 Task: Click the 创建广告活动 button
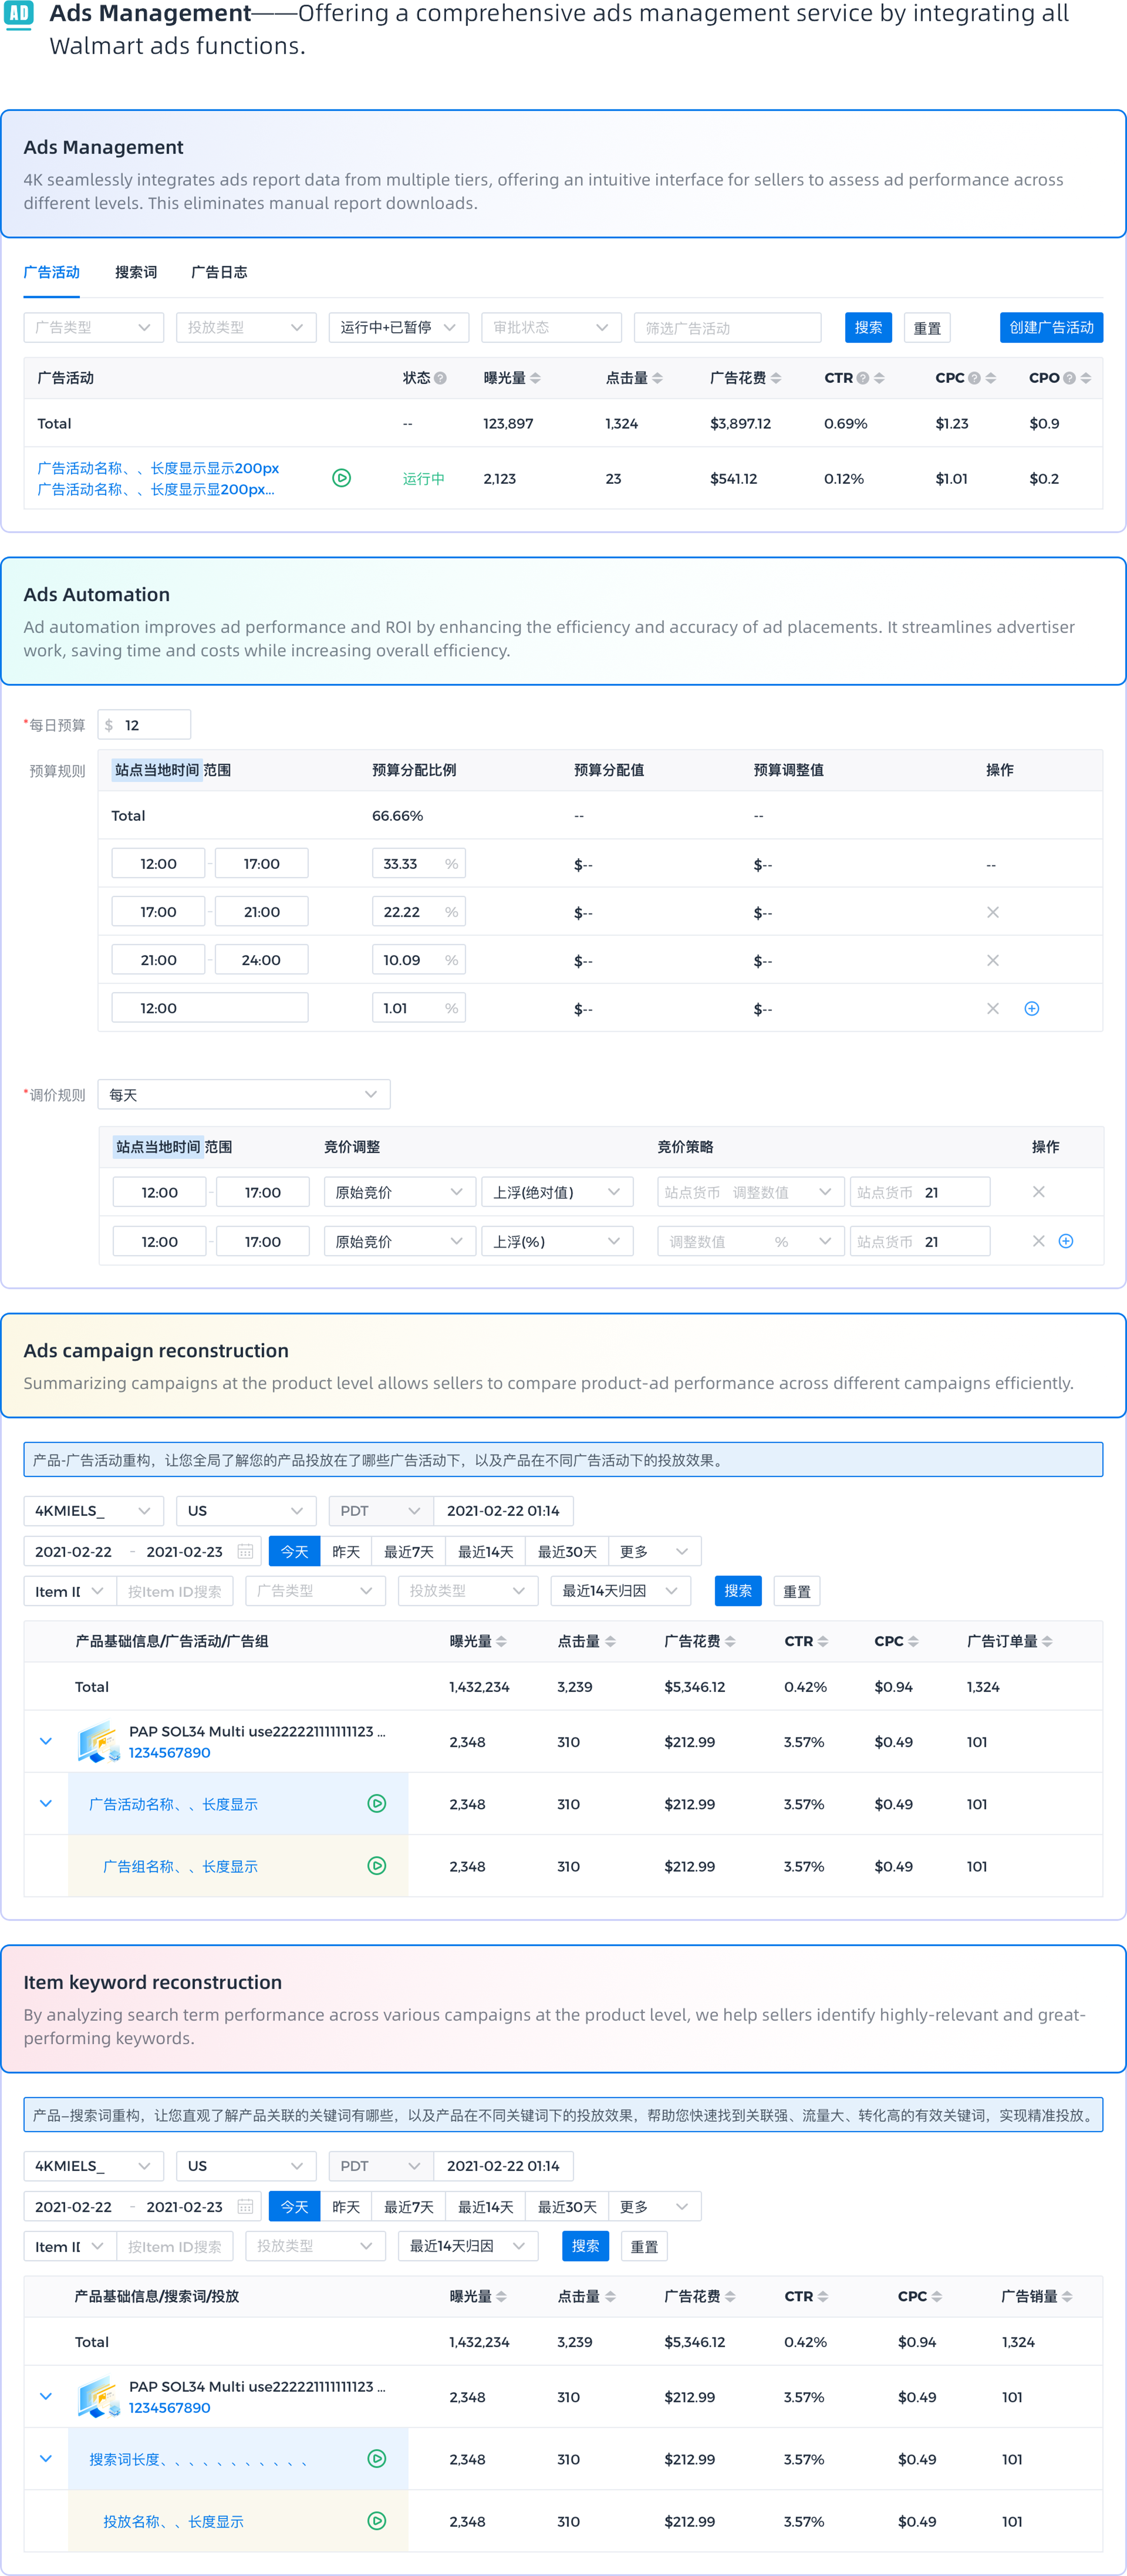1051,327
